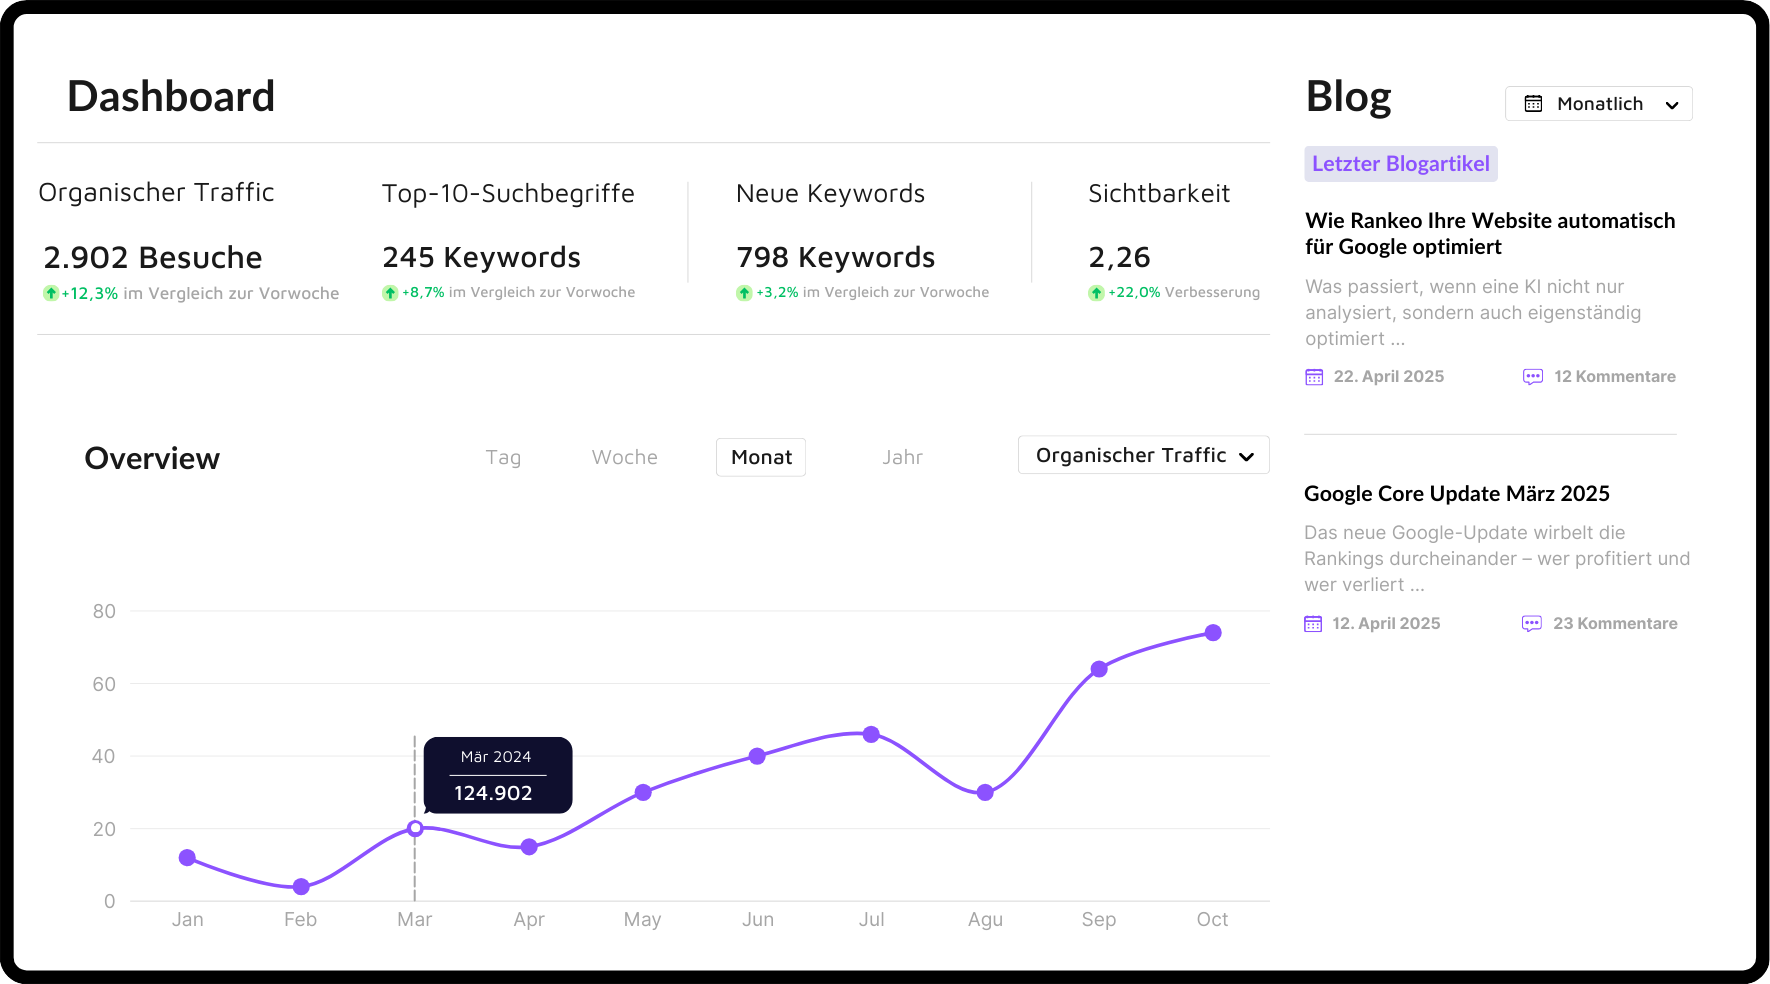Click the calendar icon beside 22. April 2025
Image resolution: width=1770 pixels, height=984 pixels.
(x=1314, y=377)
